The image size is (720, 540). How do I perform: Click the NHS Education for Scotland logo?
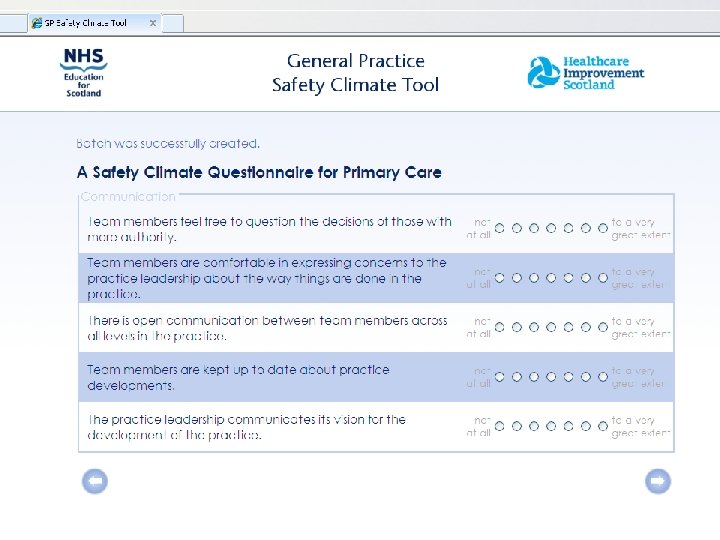(83, 72)
